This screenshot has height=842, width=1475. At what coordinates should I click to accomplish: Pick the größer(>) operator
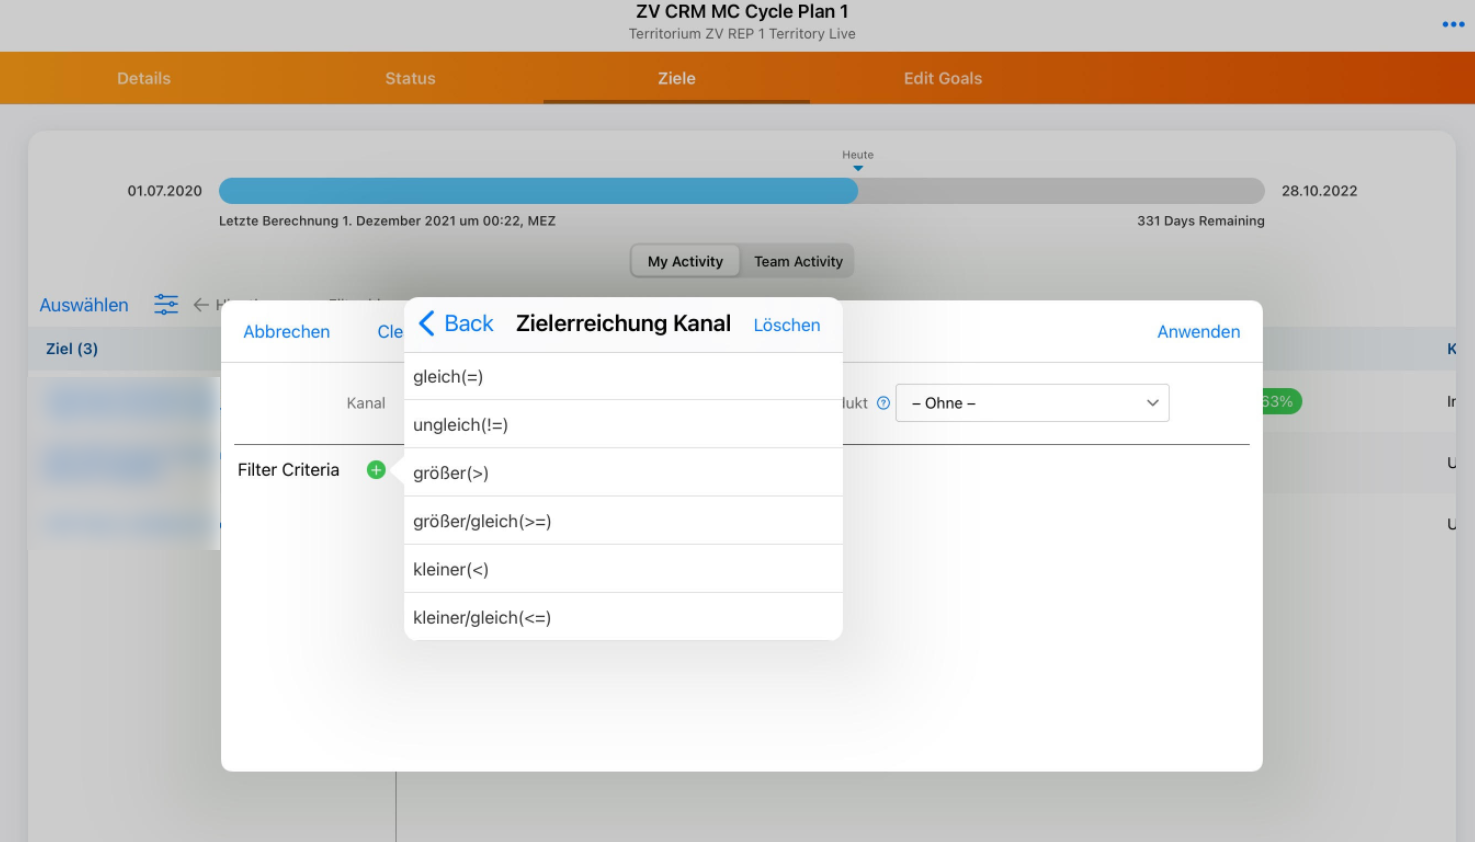click(622, 473)
